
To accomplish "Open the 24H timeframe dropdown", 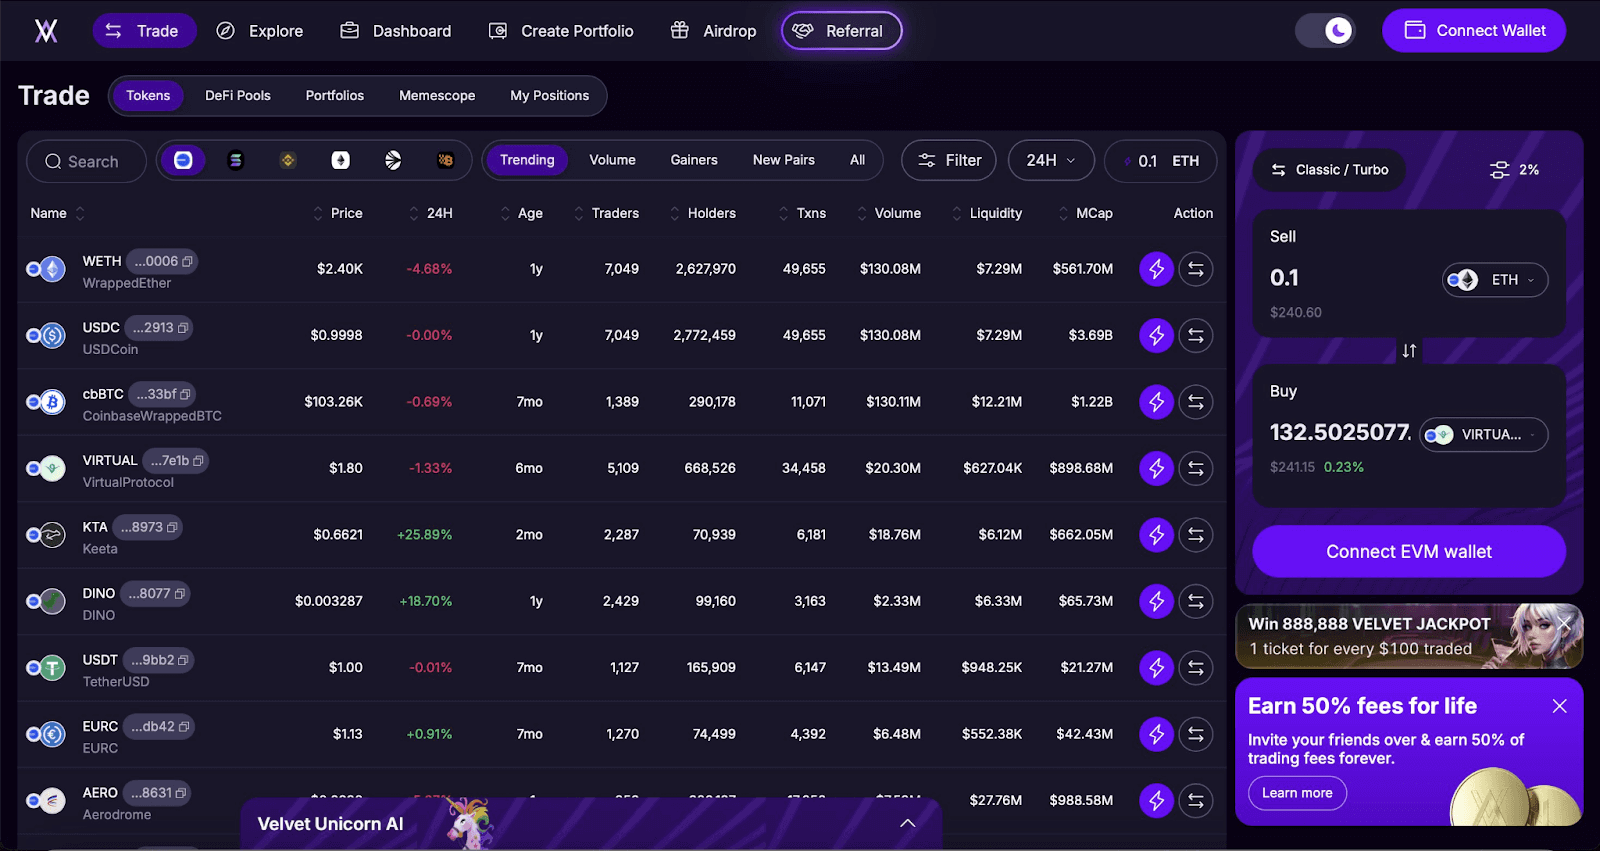I will tap(1050, 160).
